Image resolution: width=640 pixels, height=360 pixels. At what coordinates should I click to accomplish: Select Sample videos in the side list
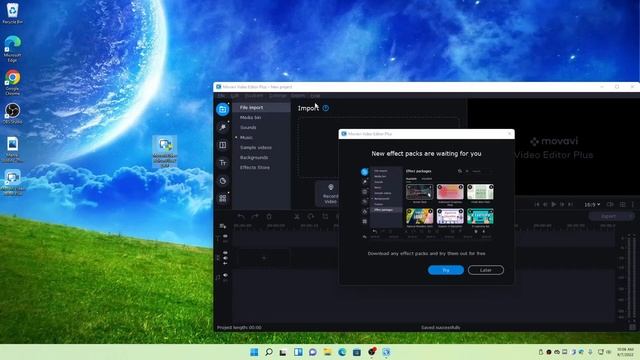[256, 147]
